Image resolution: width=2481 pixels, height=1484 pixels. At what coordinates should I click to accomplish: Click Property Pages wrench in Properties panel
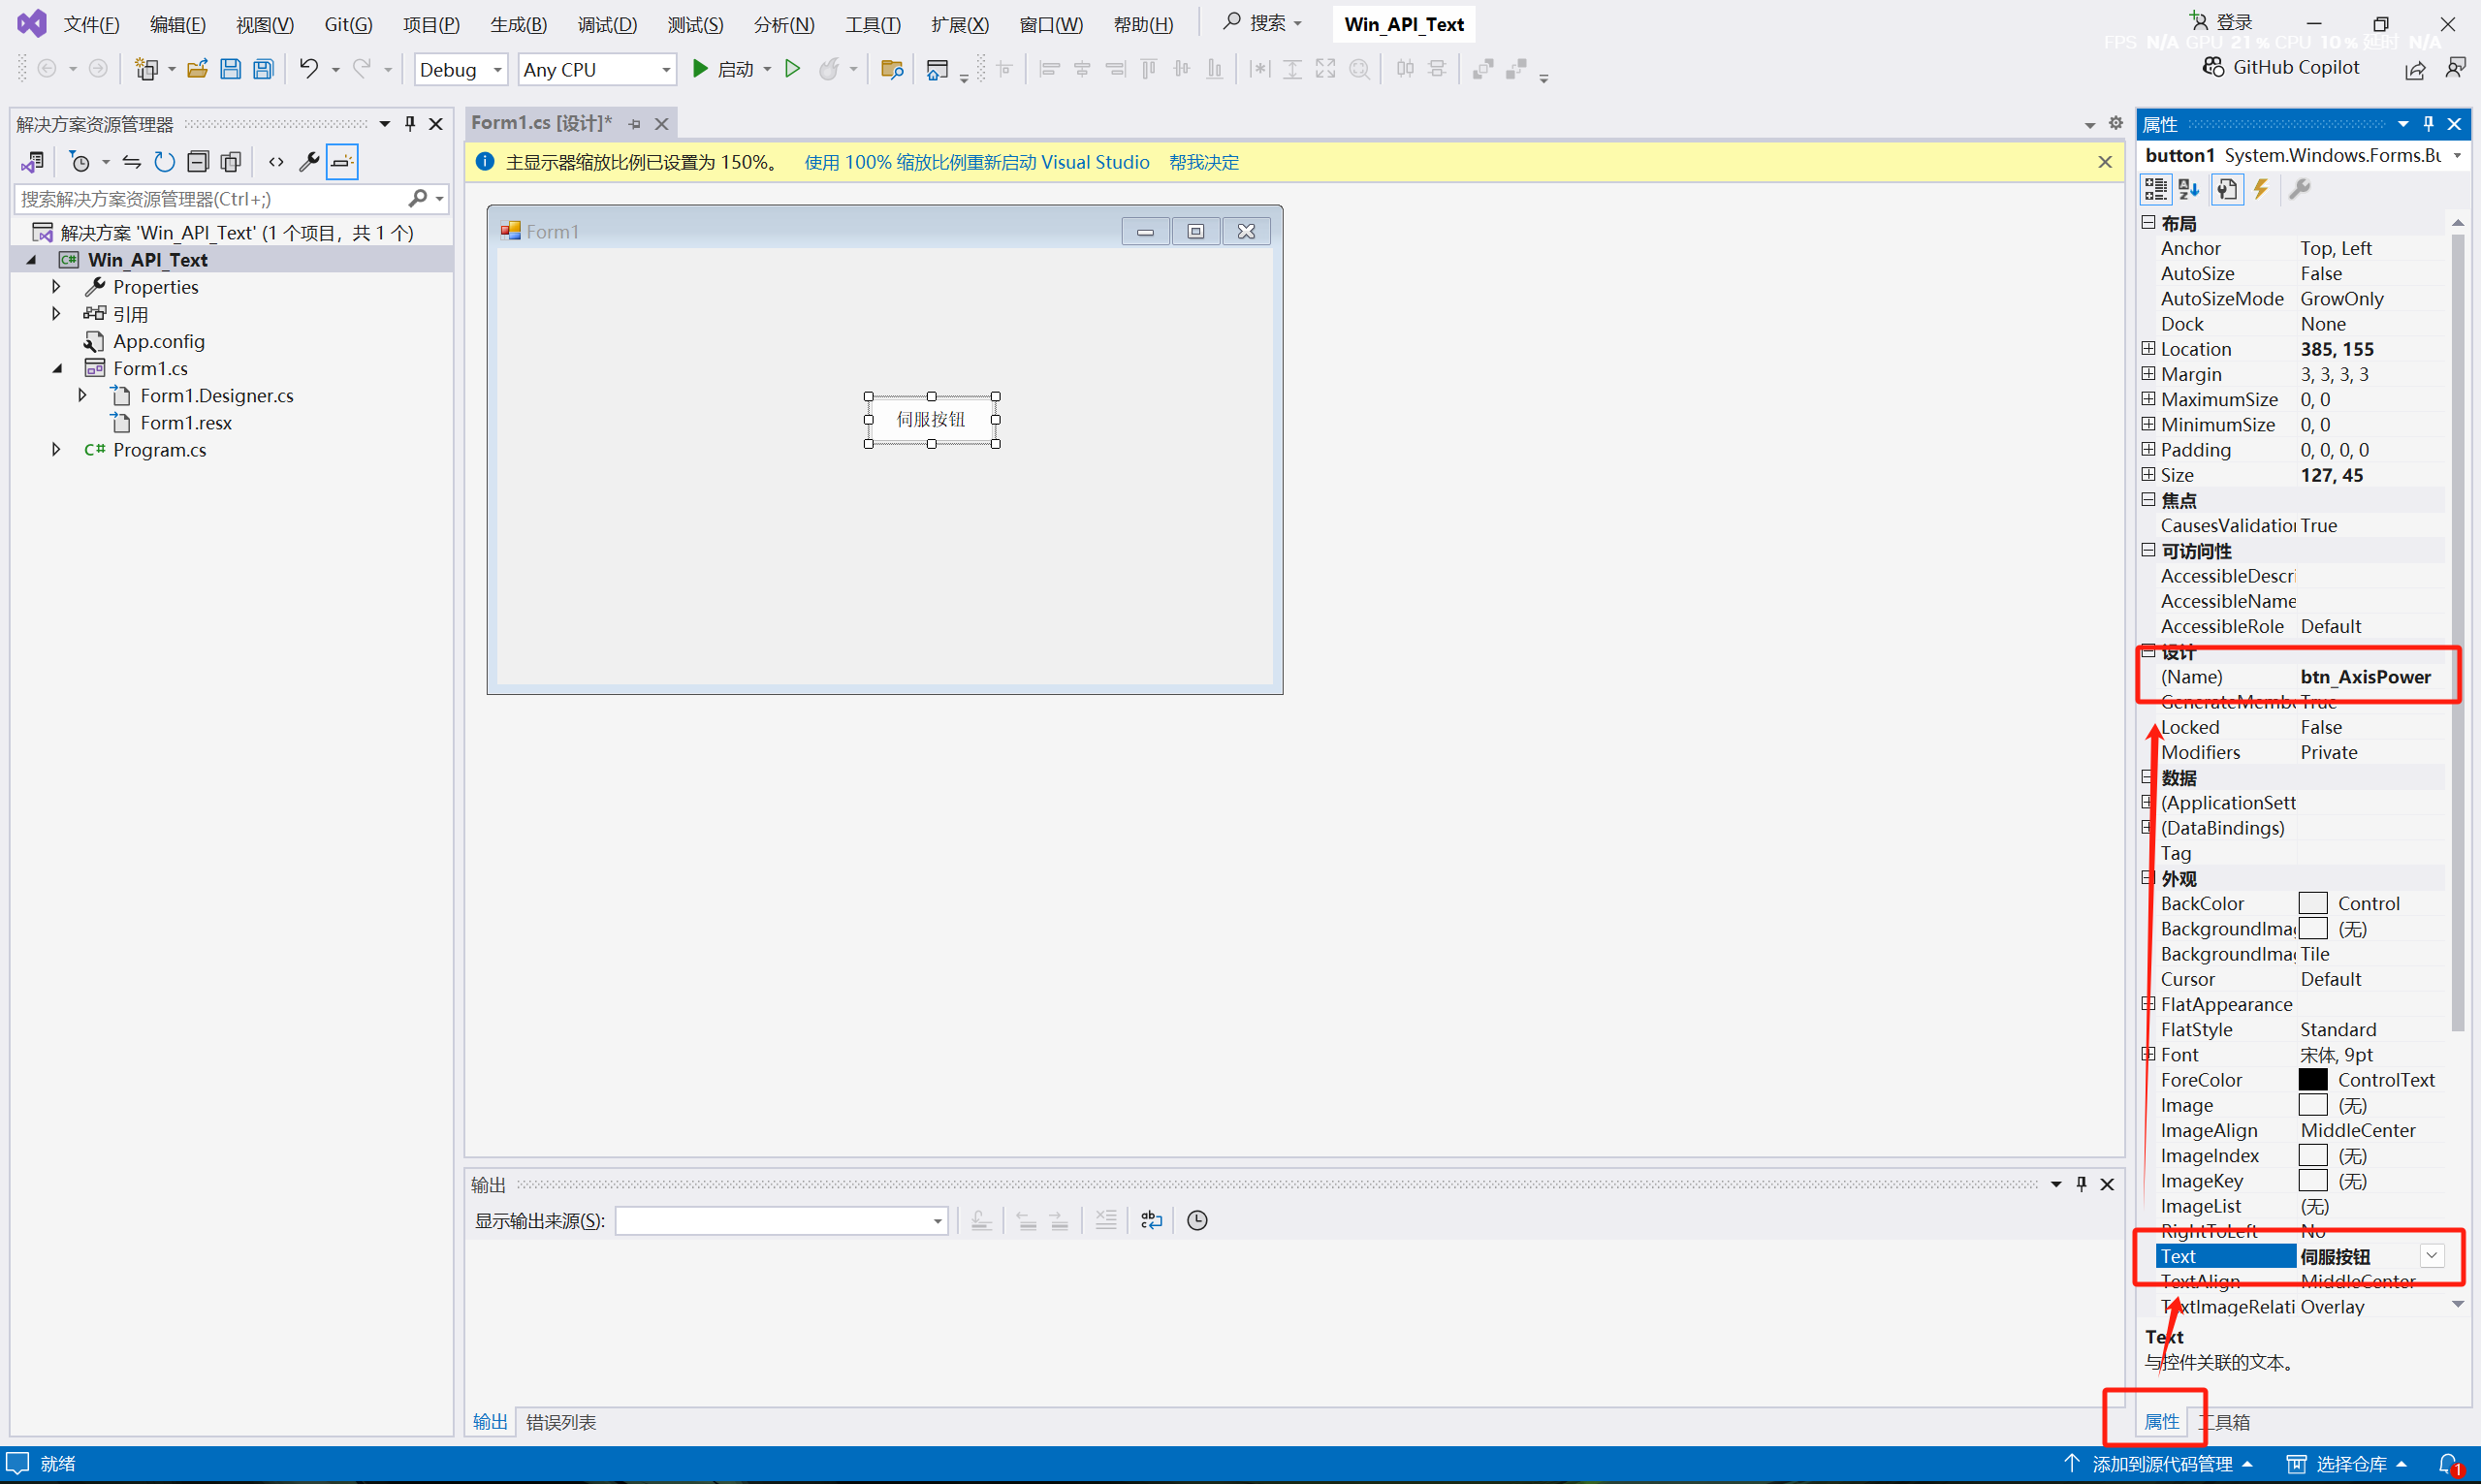pos(2299,189)
